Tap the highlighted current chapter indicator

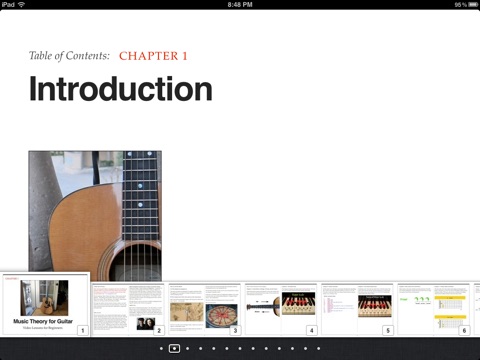pyautogui.click(x=174, y=348)
